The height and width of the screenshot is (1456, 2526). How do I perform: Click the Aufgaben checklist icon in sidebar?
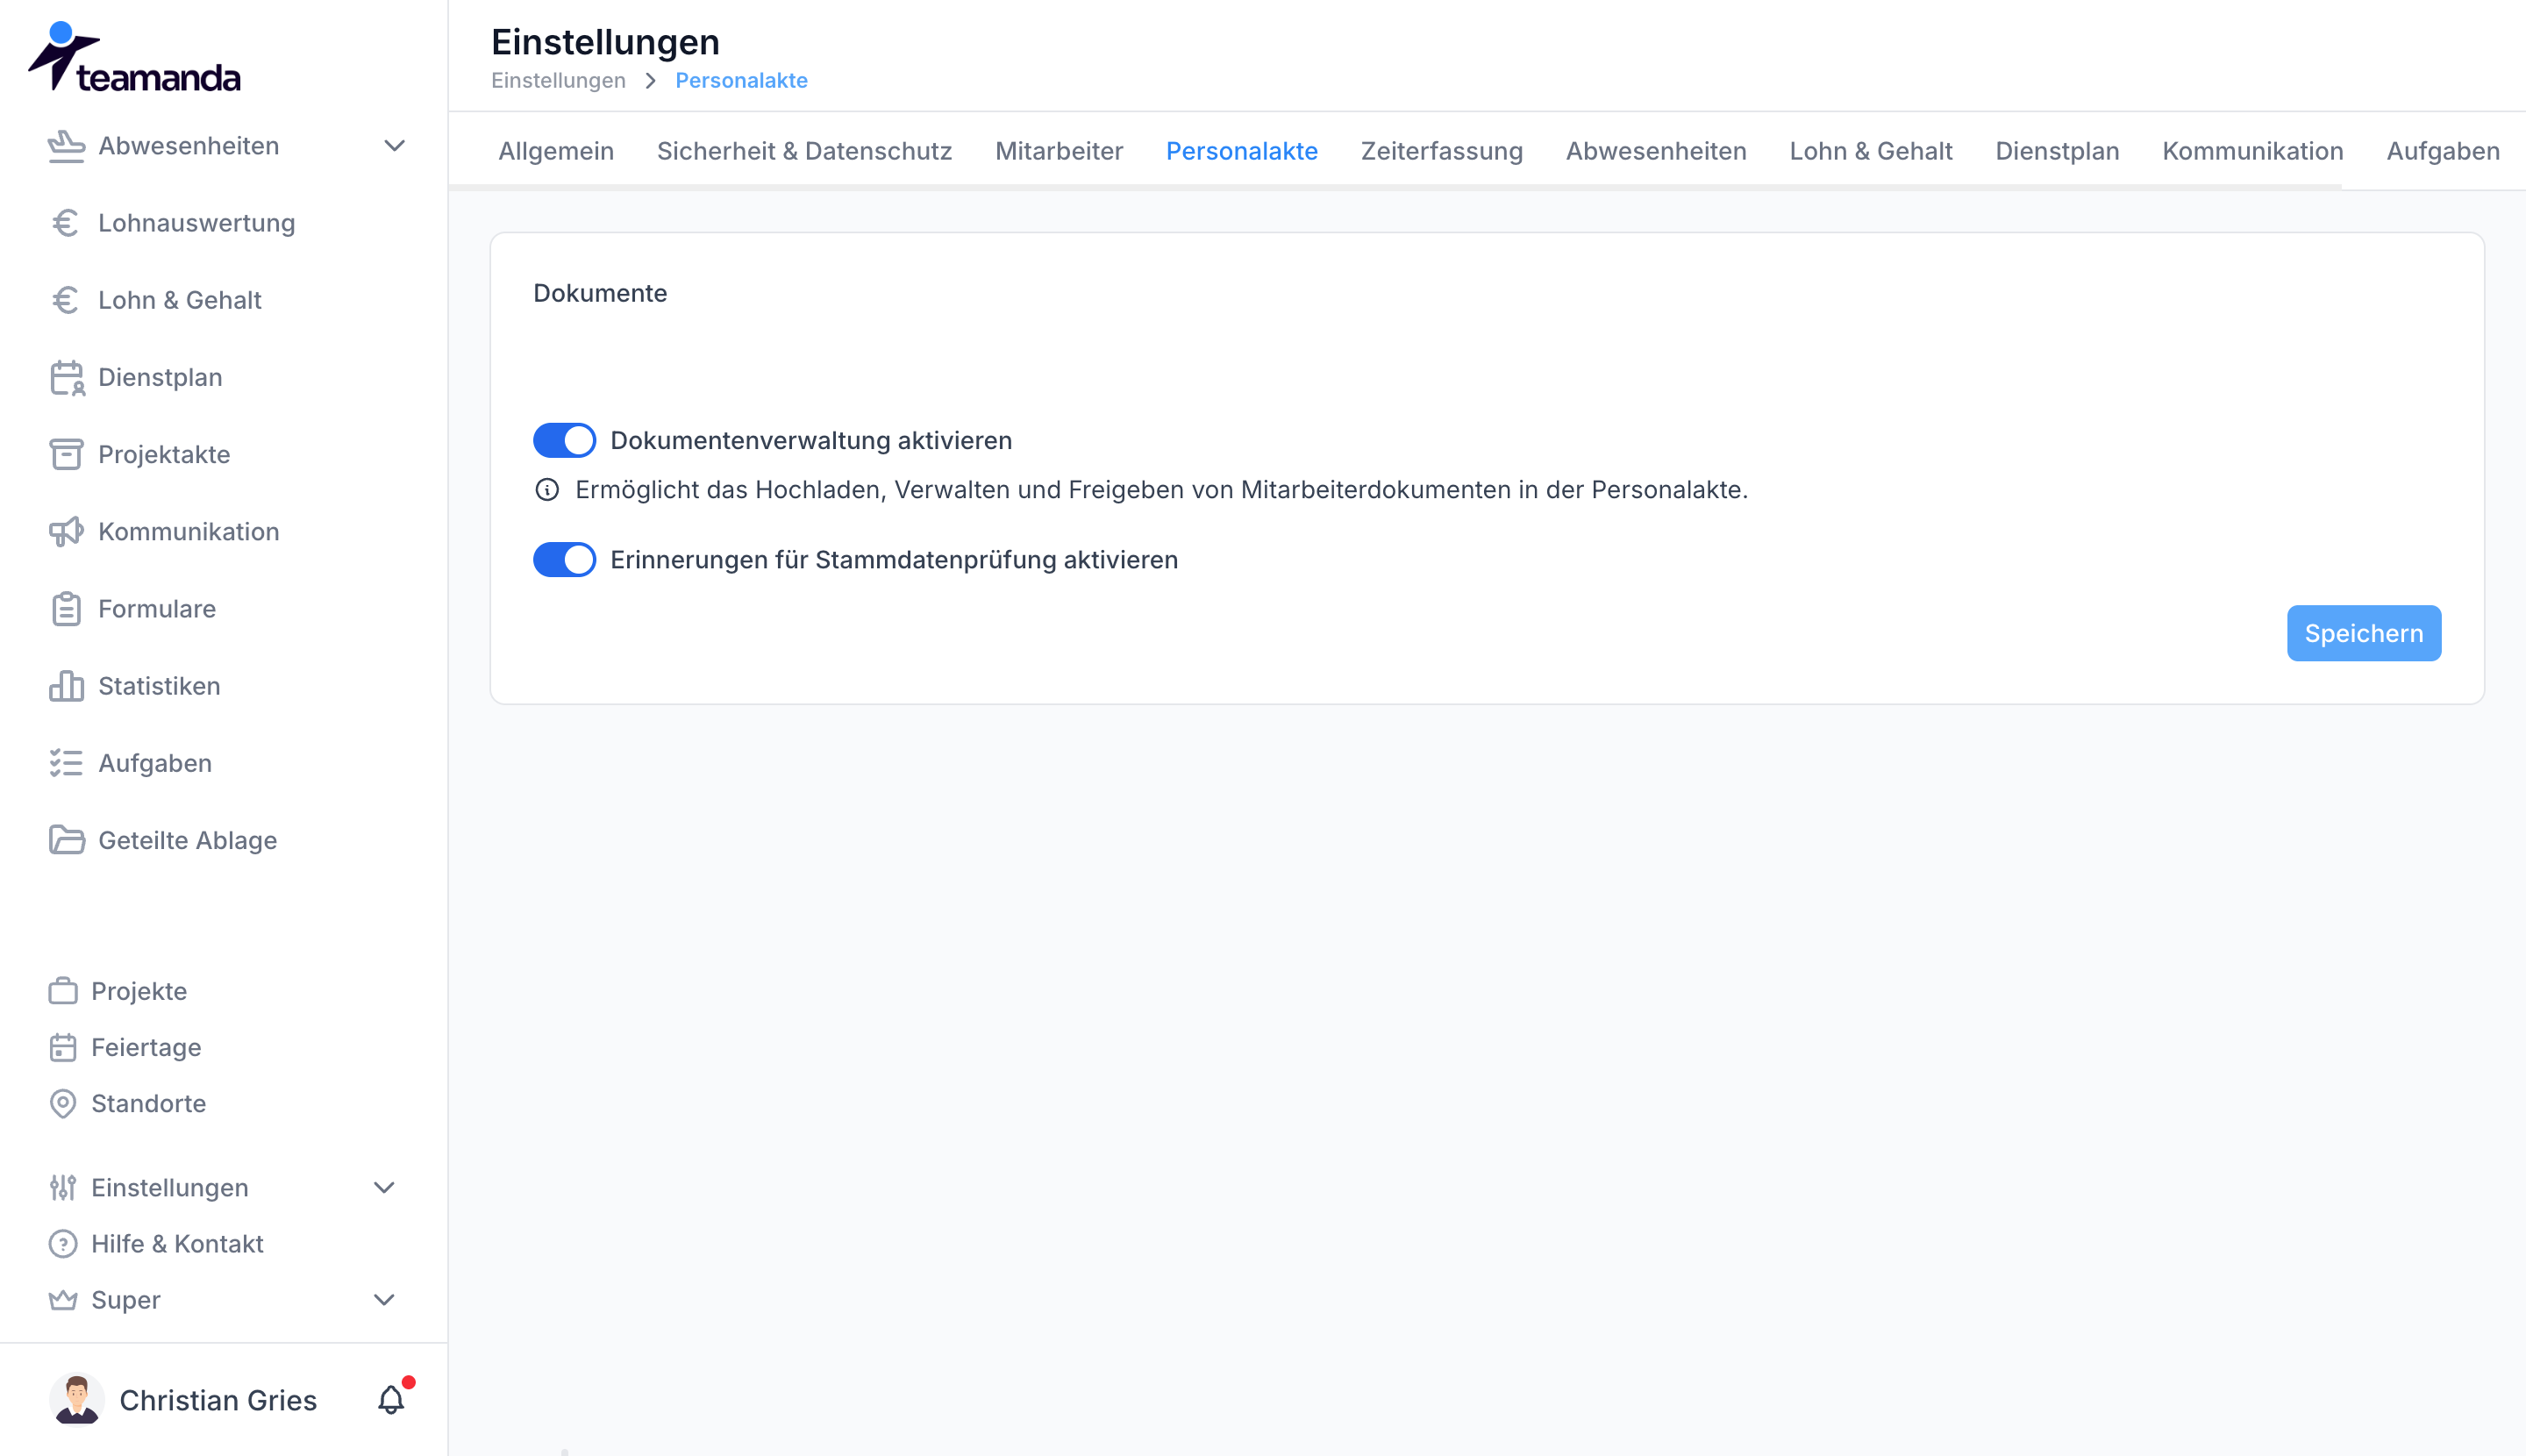tap(66, 763)
